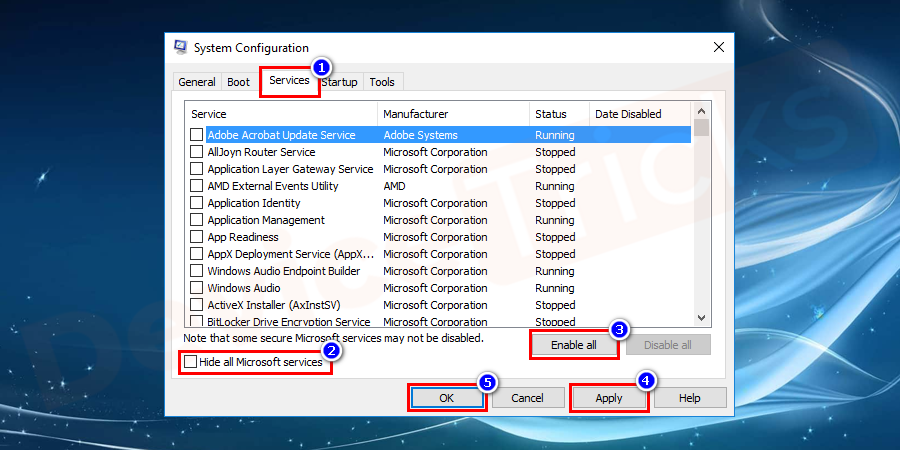
Task: Toggle Hide all Microsoft services checkbox
Action: click(191, 362)
